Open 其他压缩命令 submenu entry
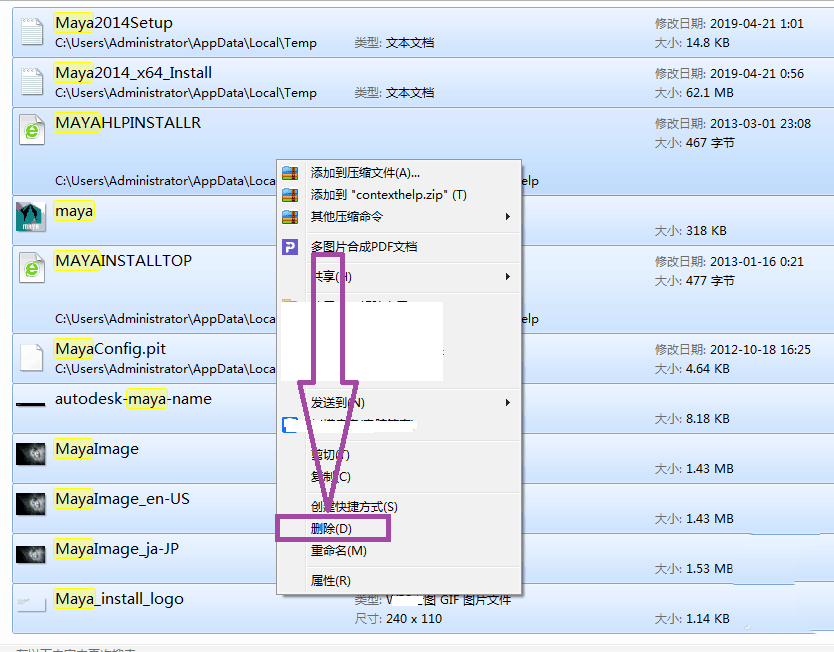 click(398, 217)
